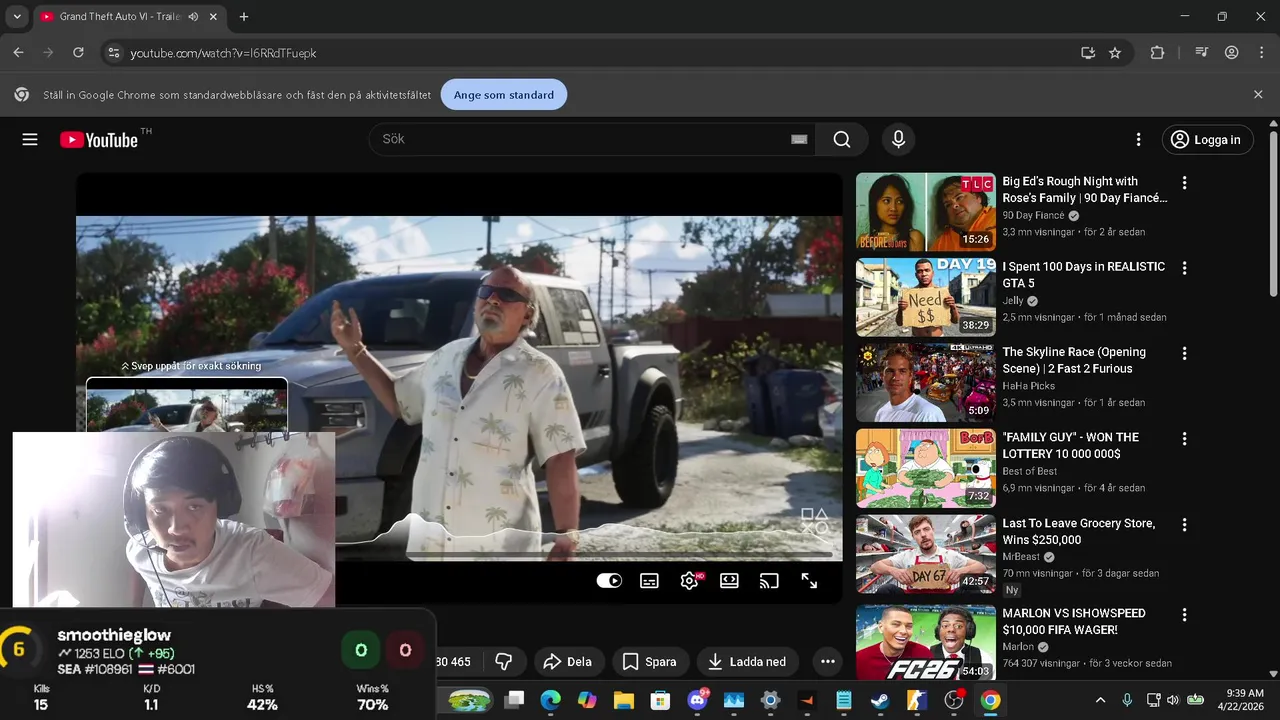Open options for The Skyline Race video
1280x720 pixels.
[x=1184, y=353]
